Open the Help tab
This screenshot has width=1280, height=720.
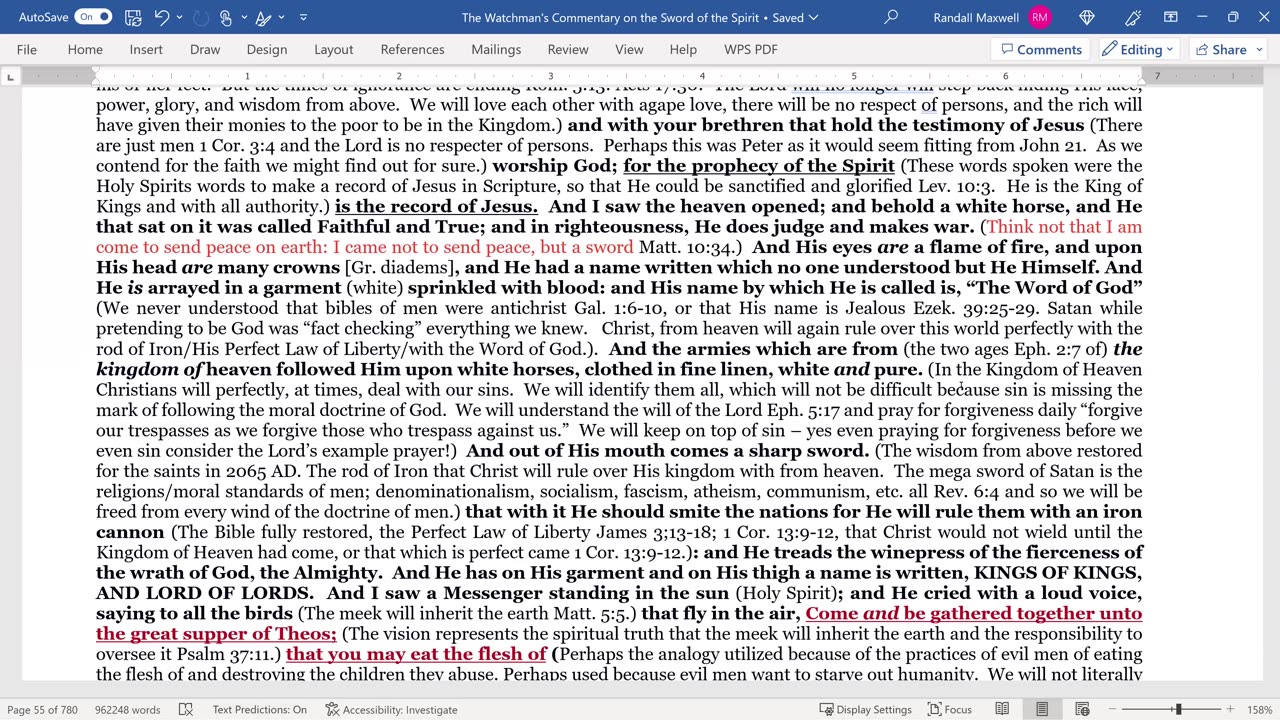[683, 49]
